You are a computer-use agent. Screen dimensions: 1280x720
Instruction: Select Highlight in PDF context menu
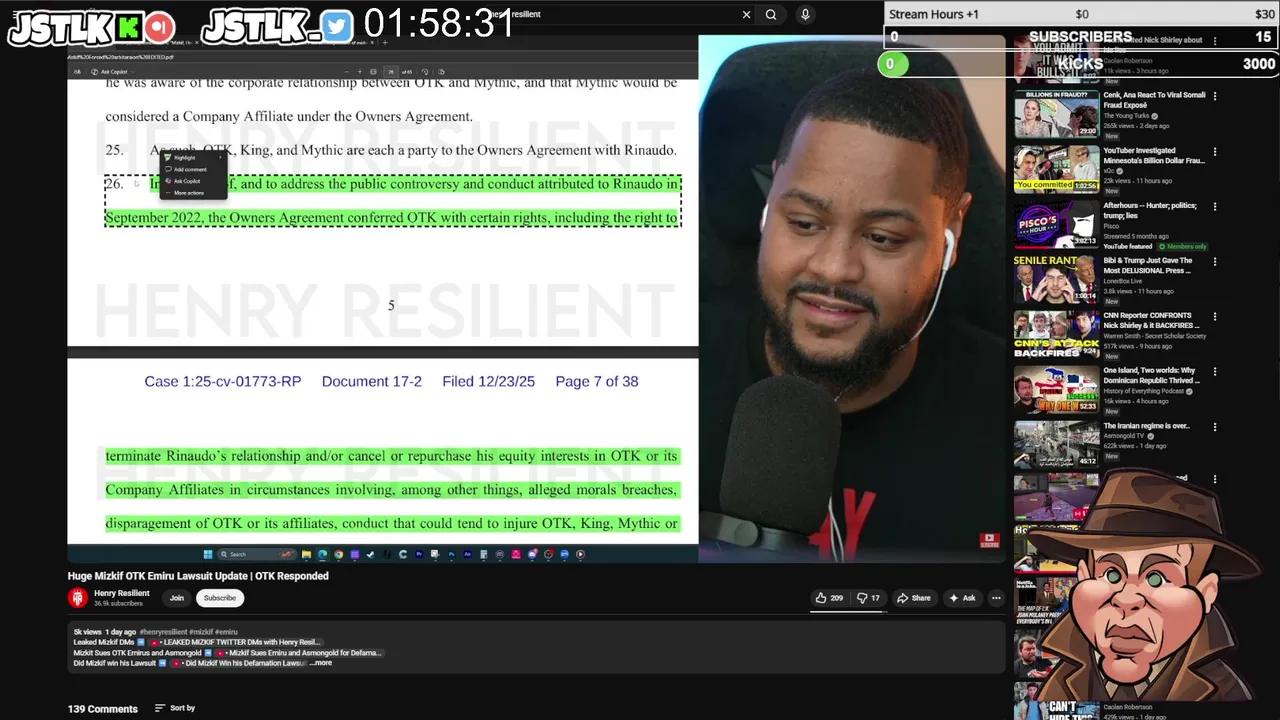pyautogui.click(x=185, y=158)
